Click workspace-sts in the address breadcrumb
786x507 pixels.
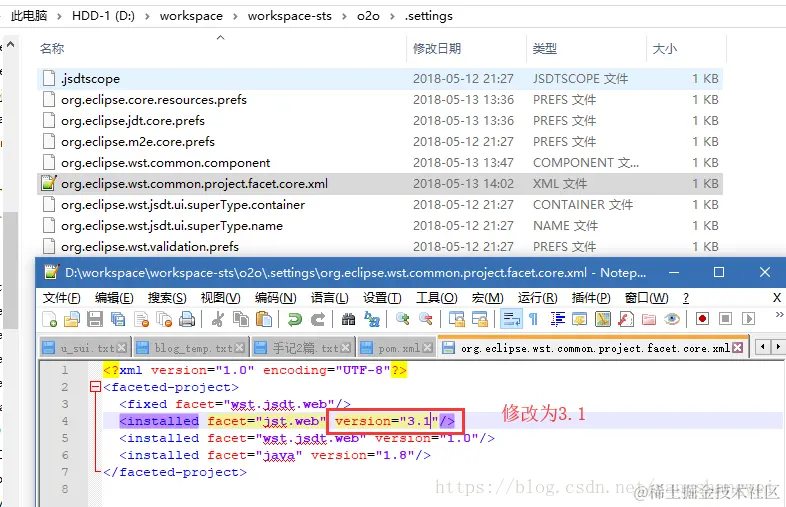290,16
